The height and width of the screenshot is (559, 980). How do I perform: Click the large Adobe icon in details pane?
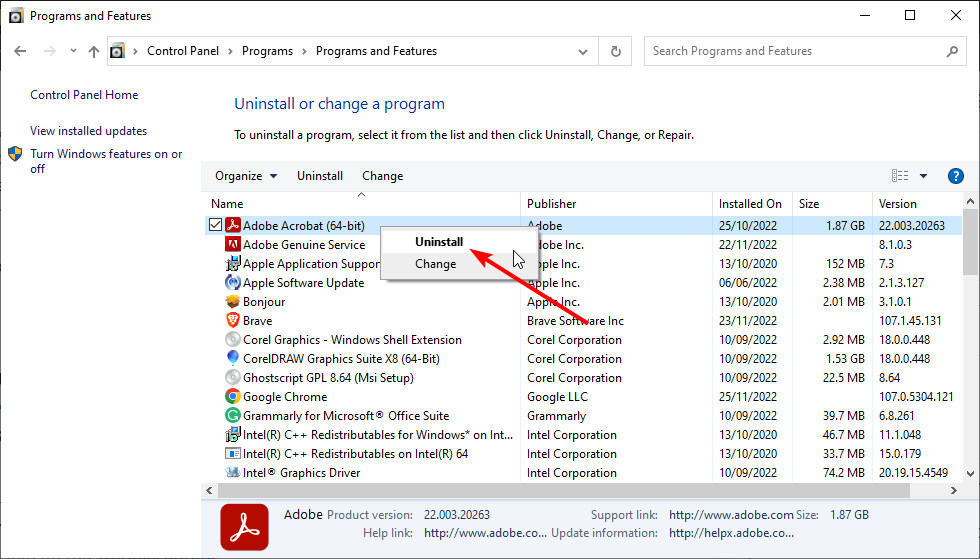244,528
